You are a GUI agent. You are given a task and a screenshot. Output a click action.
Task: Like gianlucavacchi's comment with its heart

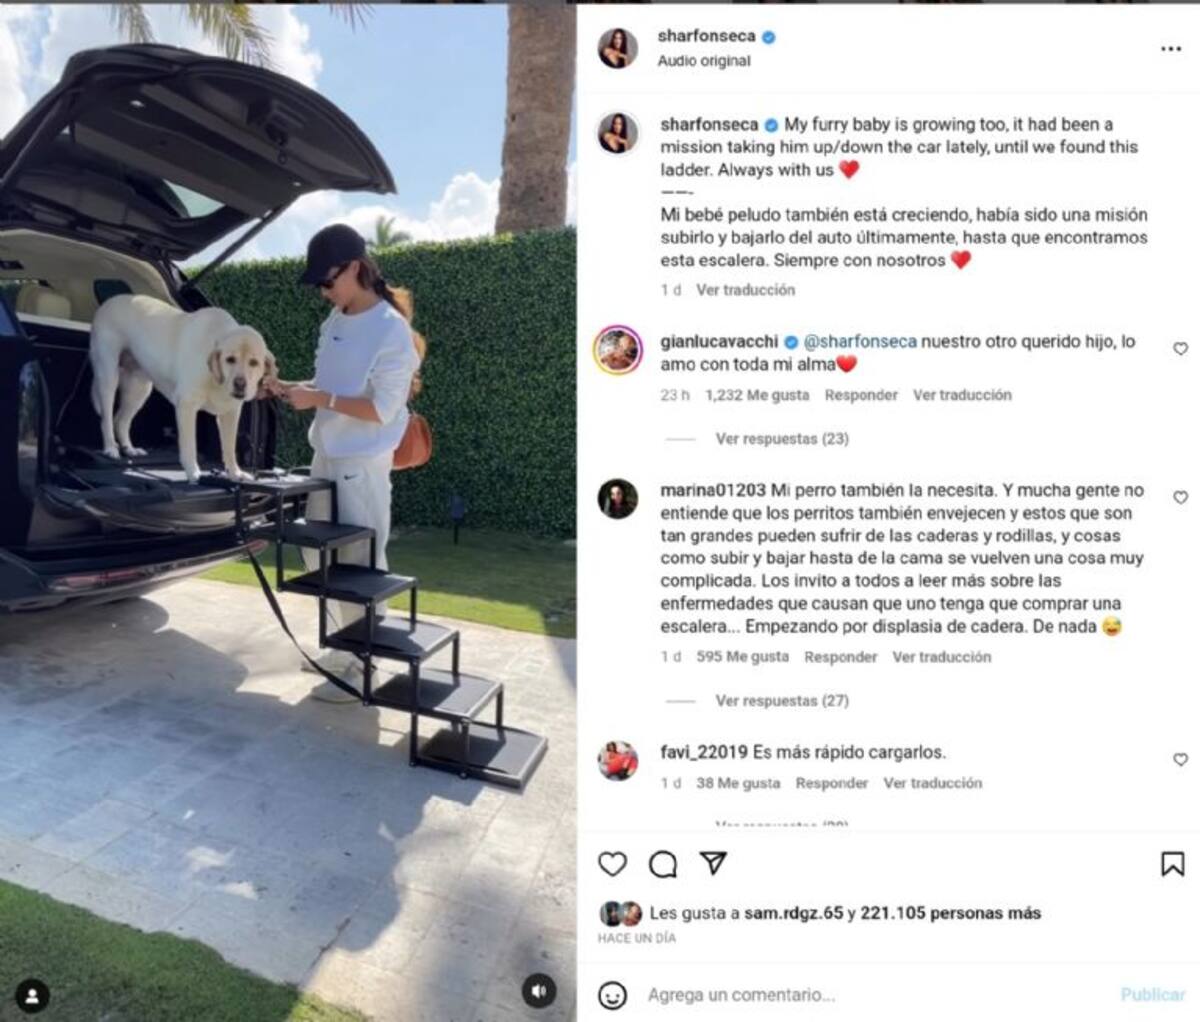1180,349
